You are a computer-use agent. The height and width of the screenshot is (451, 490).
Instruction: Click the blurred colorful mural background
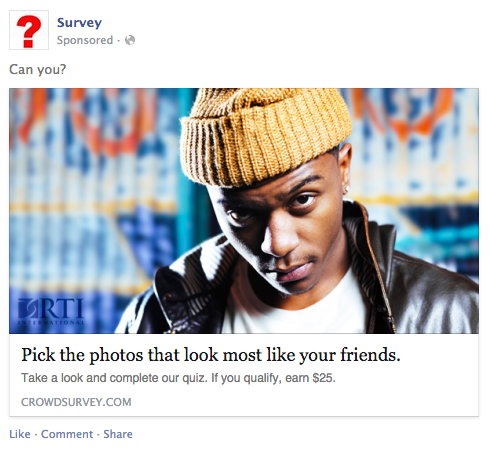90,187
